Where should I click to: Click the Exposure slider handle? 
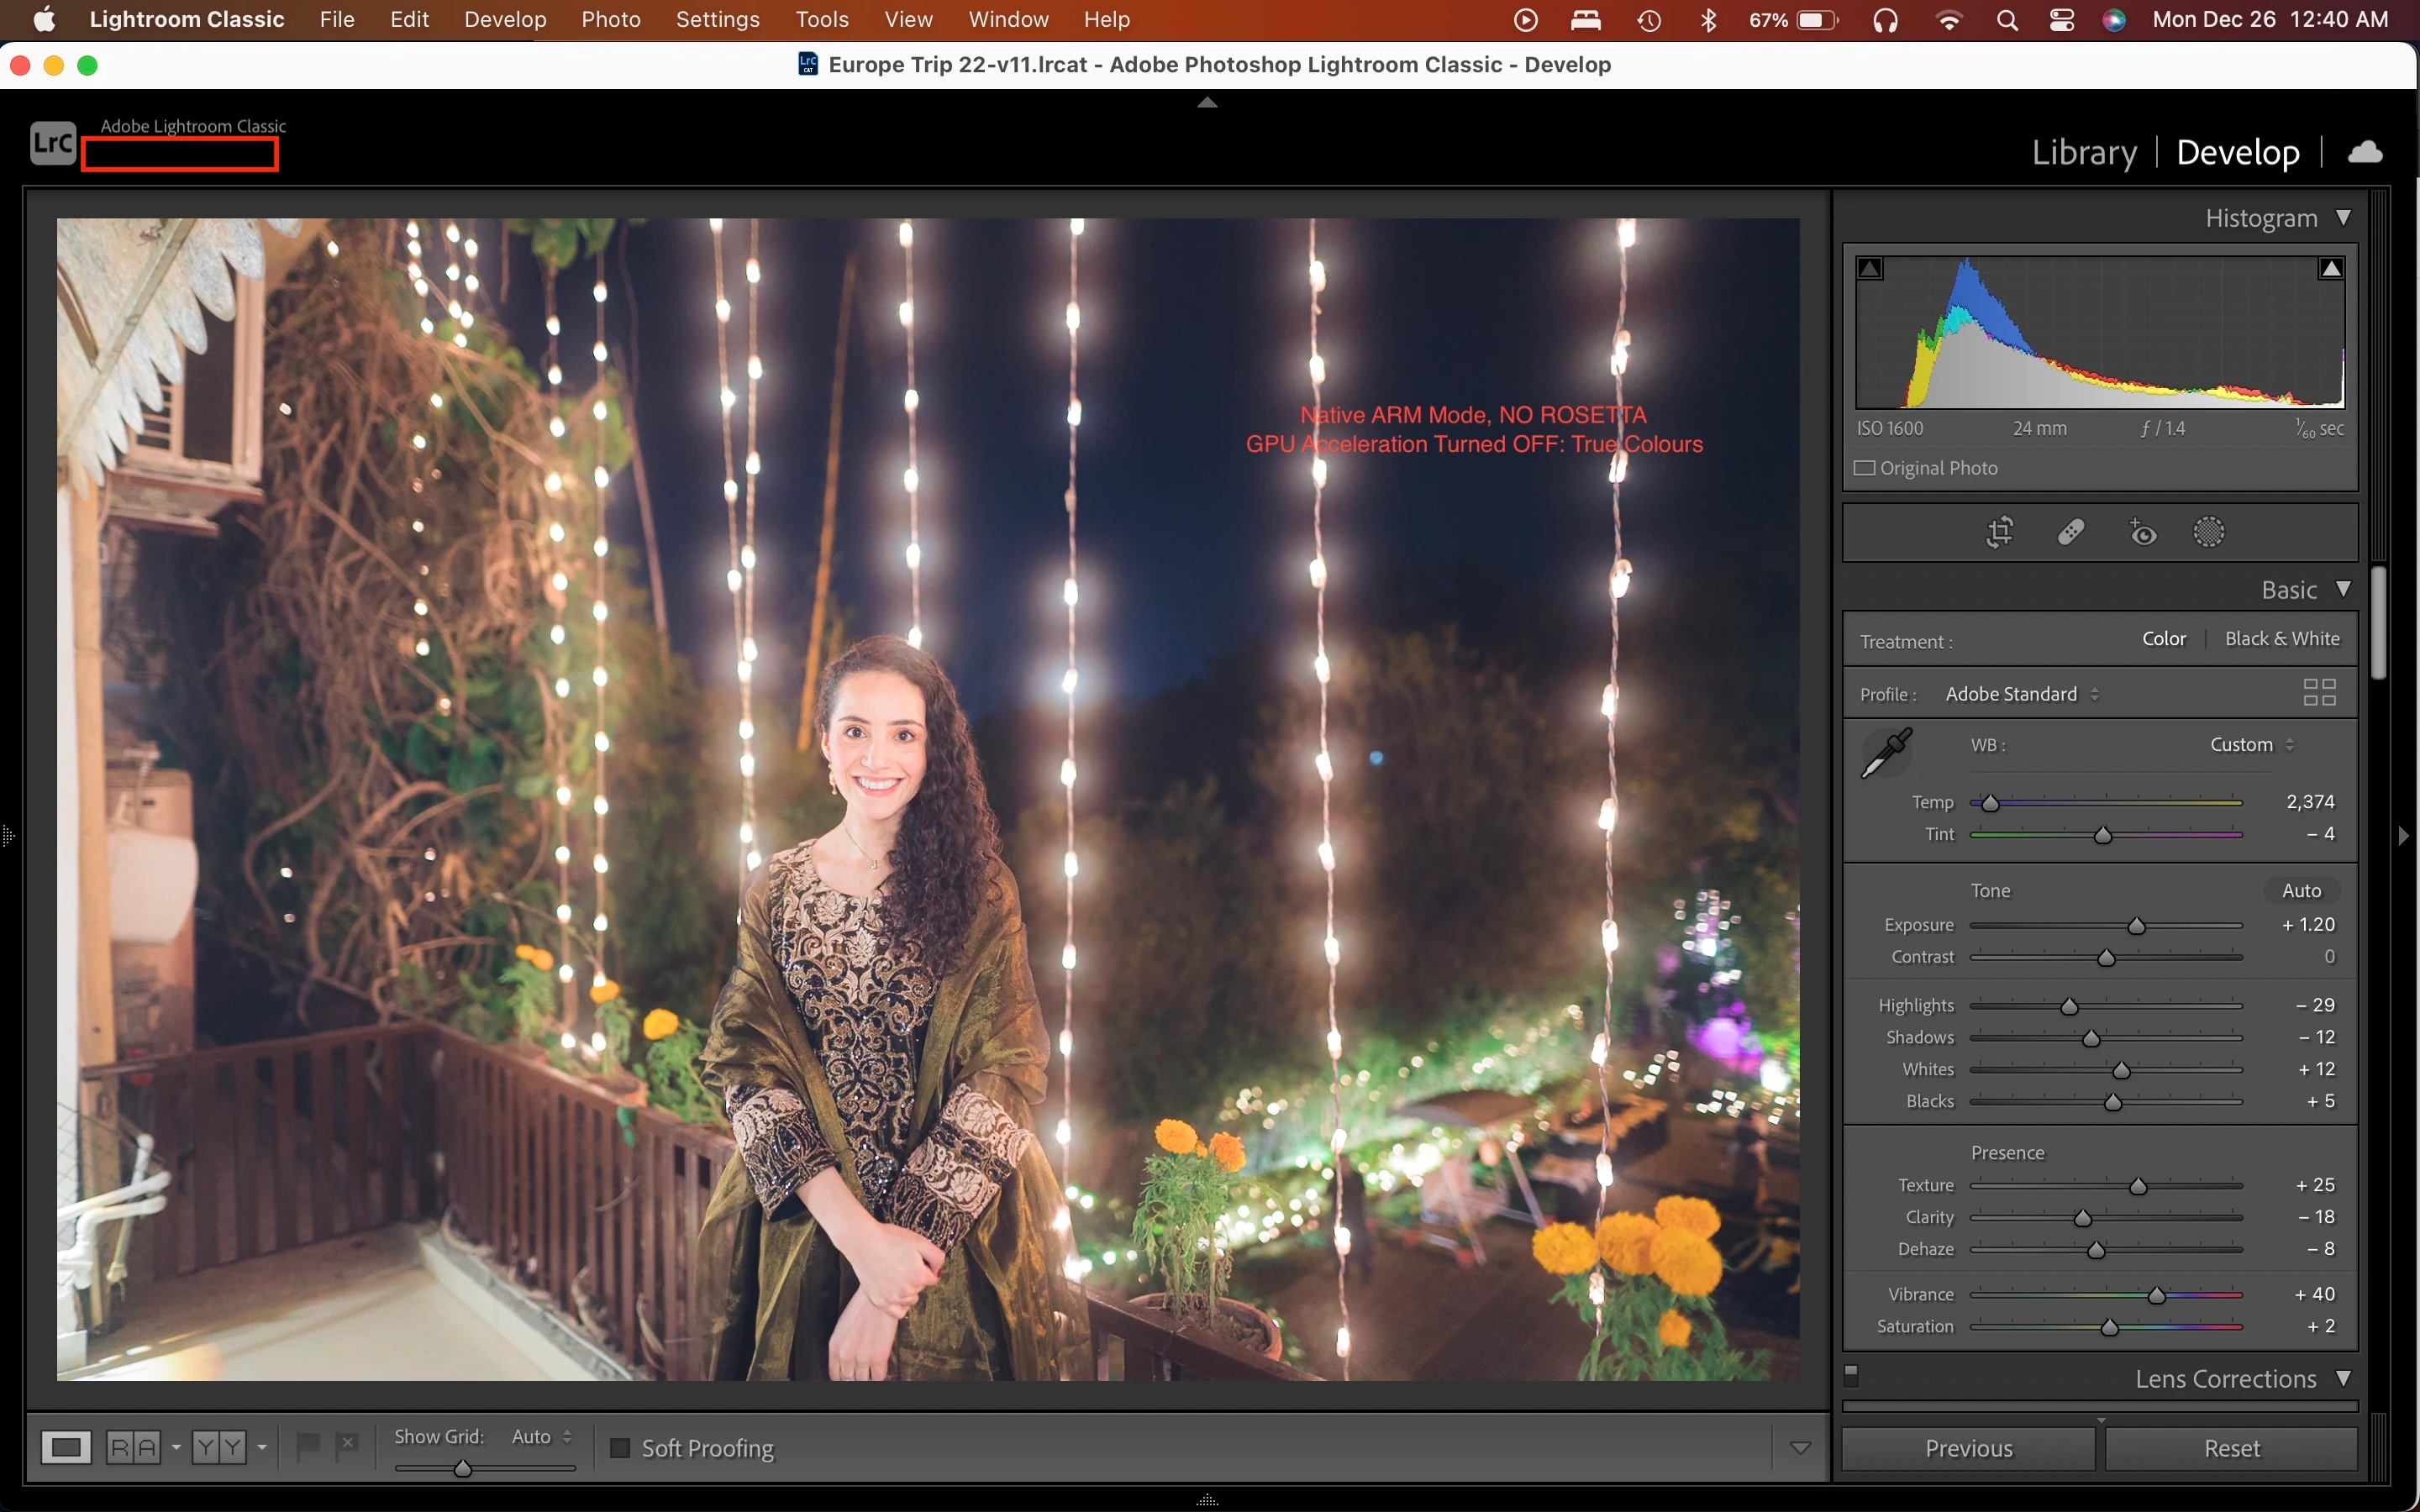(2136, 926)
